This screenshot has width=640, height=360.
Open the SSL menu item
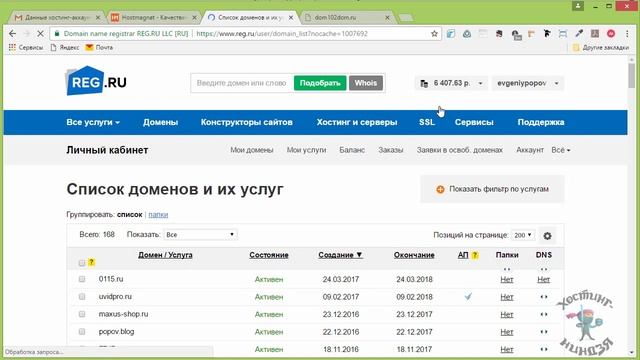point(427,122)
